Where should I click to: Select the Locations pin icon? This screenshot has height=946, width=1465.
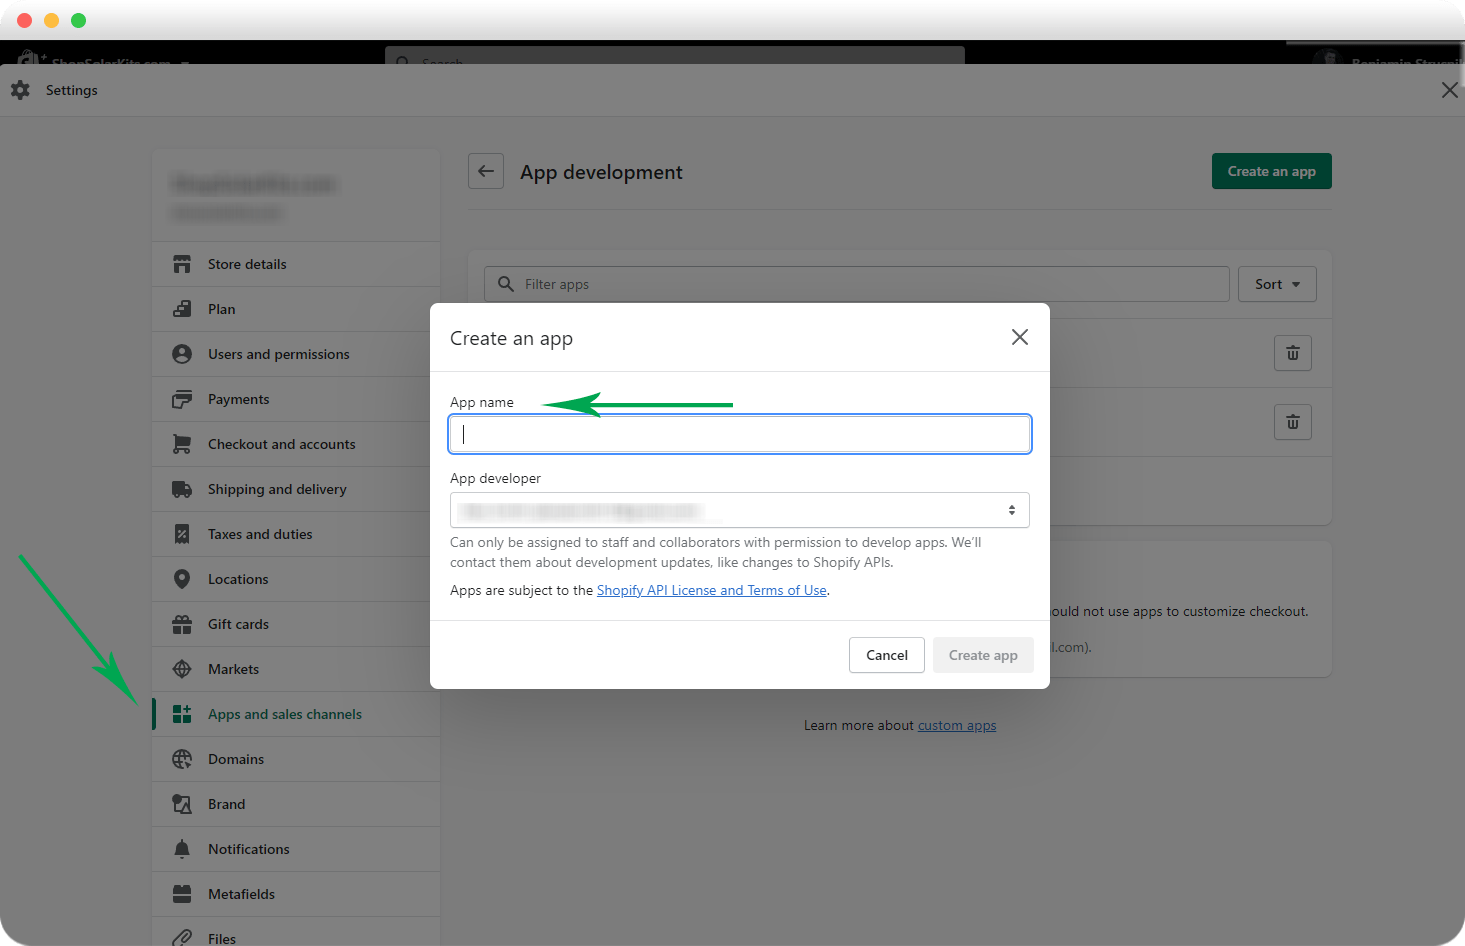[x=182, y=578]
